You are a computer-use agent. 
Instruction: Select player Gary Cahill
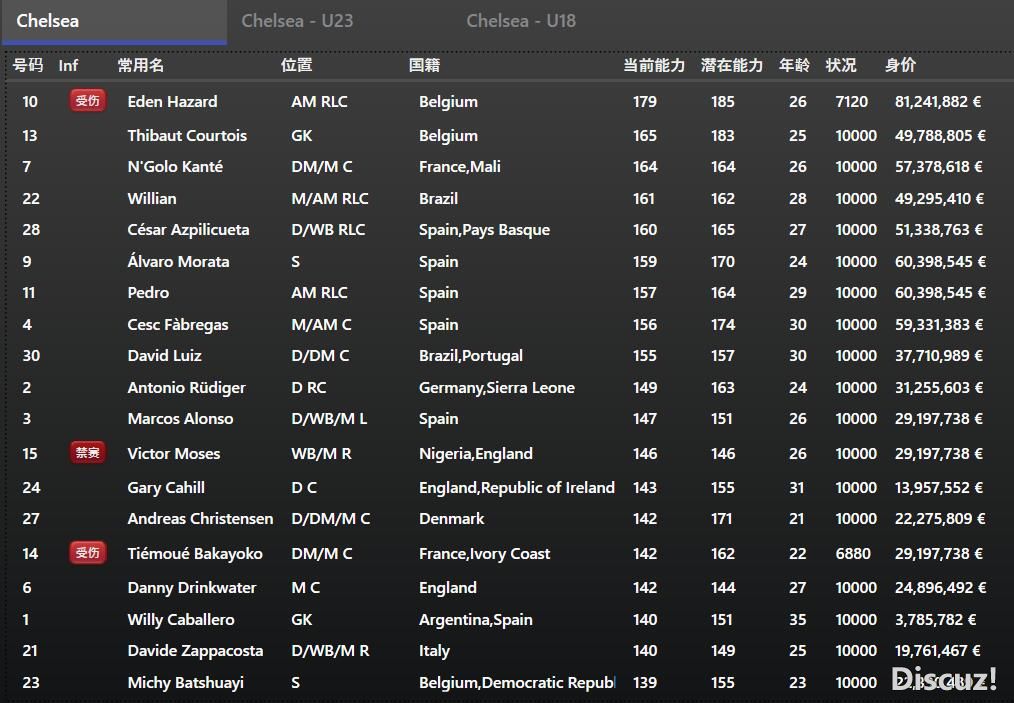[166, 488]
